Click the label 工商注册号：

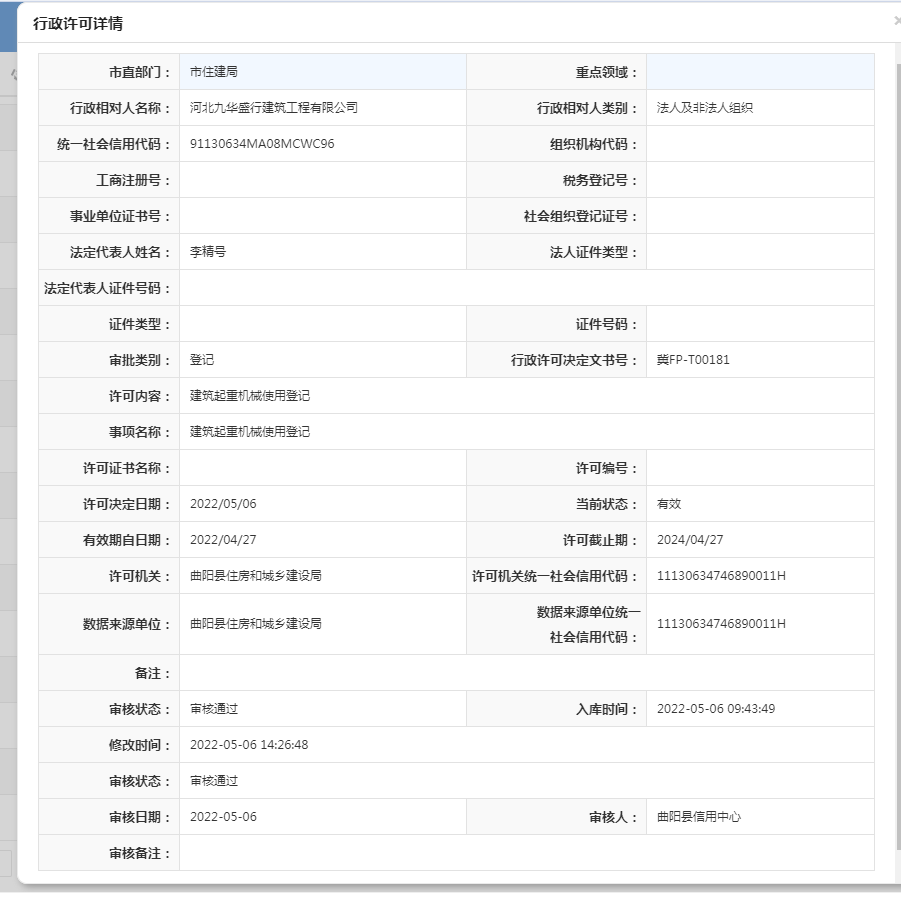pos(133,180)
